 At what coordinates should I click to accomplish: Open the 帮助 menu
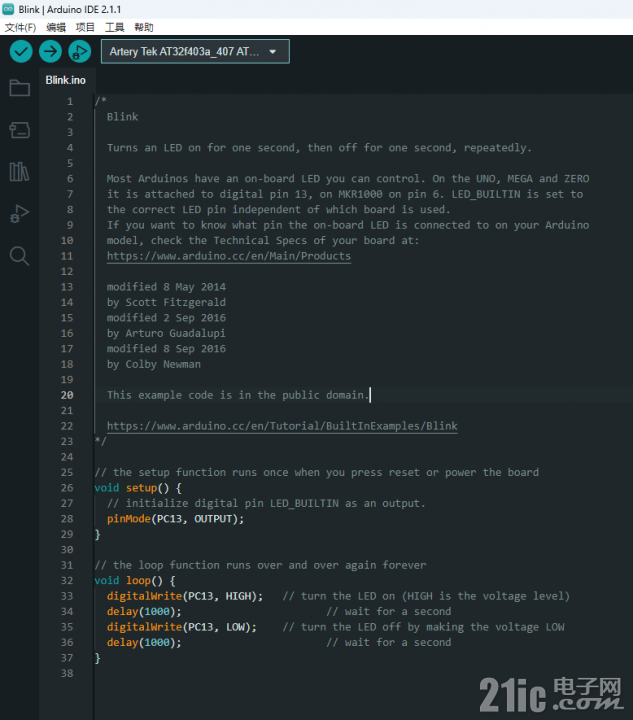(x=144, y=28)
